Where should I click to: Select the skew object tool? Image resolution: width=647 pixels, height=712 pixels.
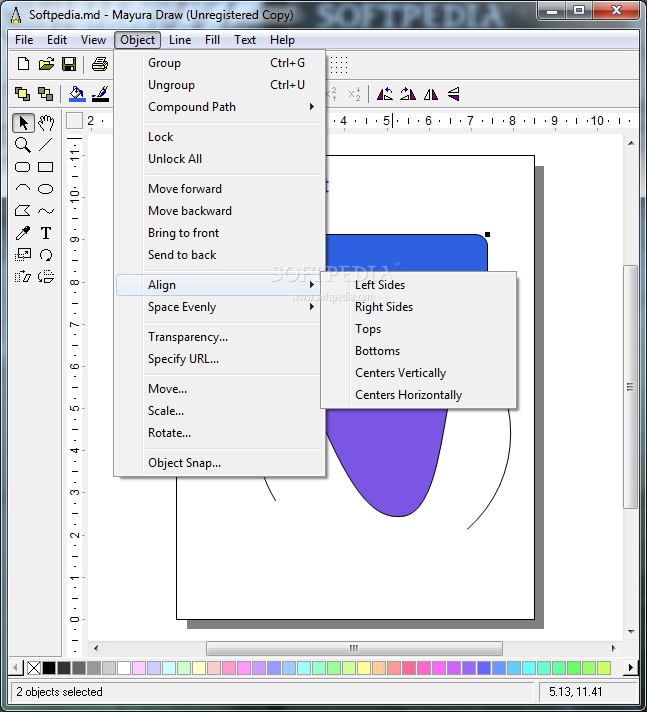(23, 277)
